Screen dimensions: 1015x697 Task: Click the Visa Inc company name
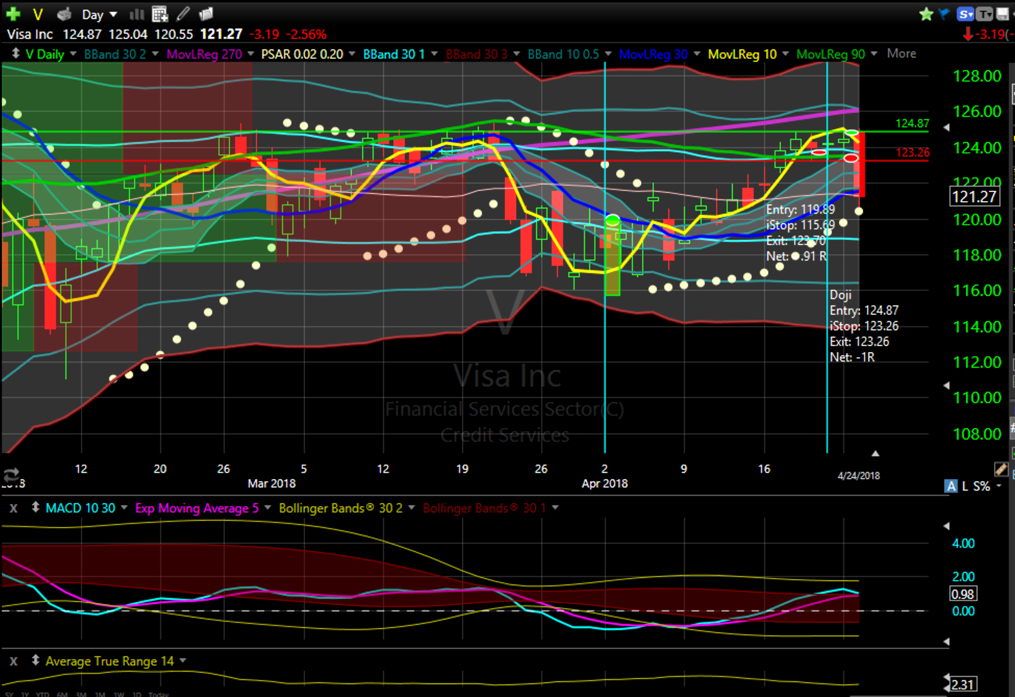pyautogui.click(x=30, y=34)
